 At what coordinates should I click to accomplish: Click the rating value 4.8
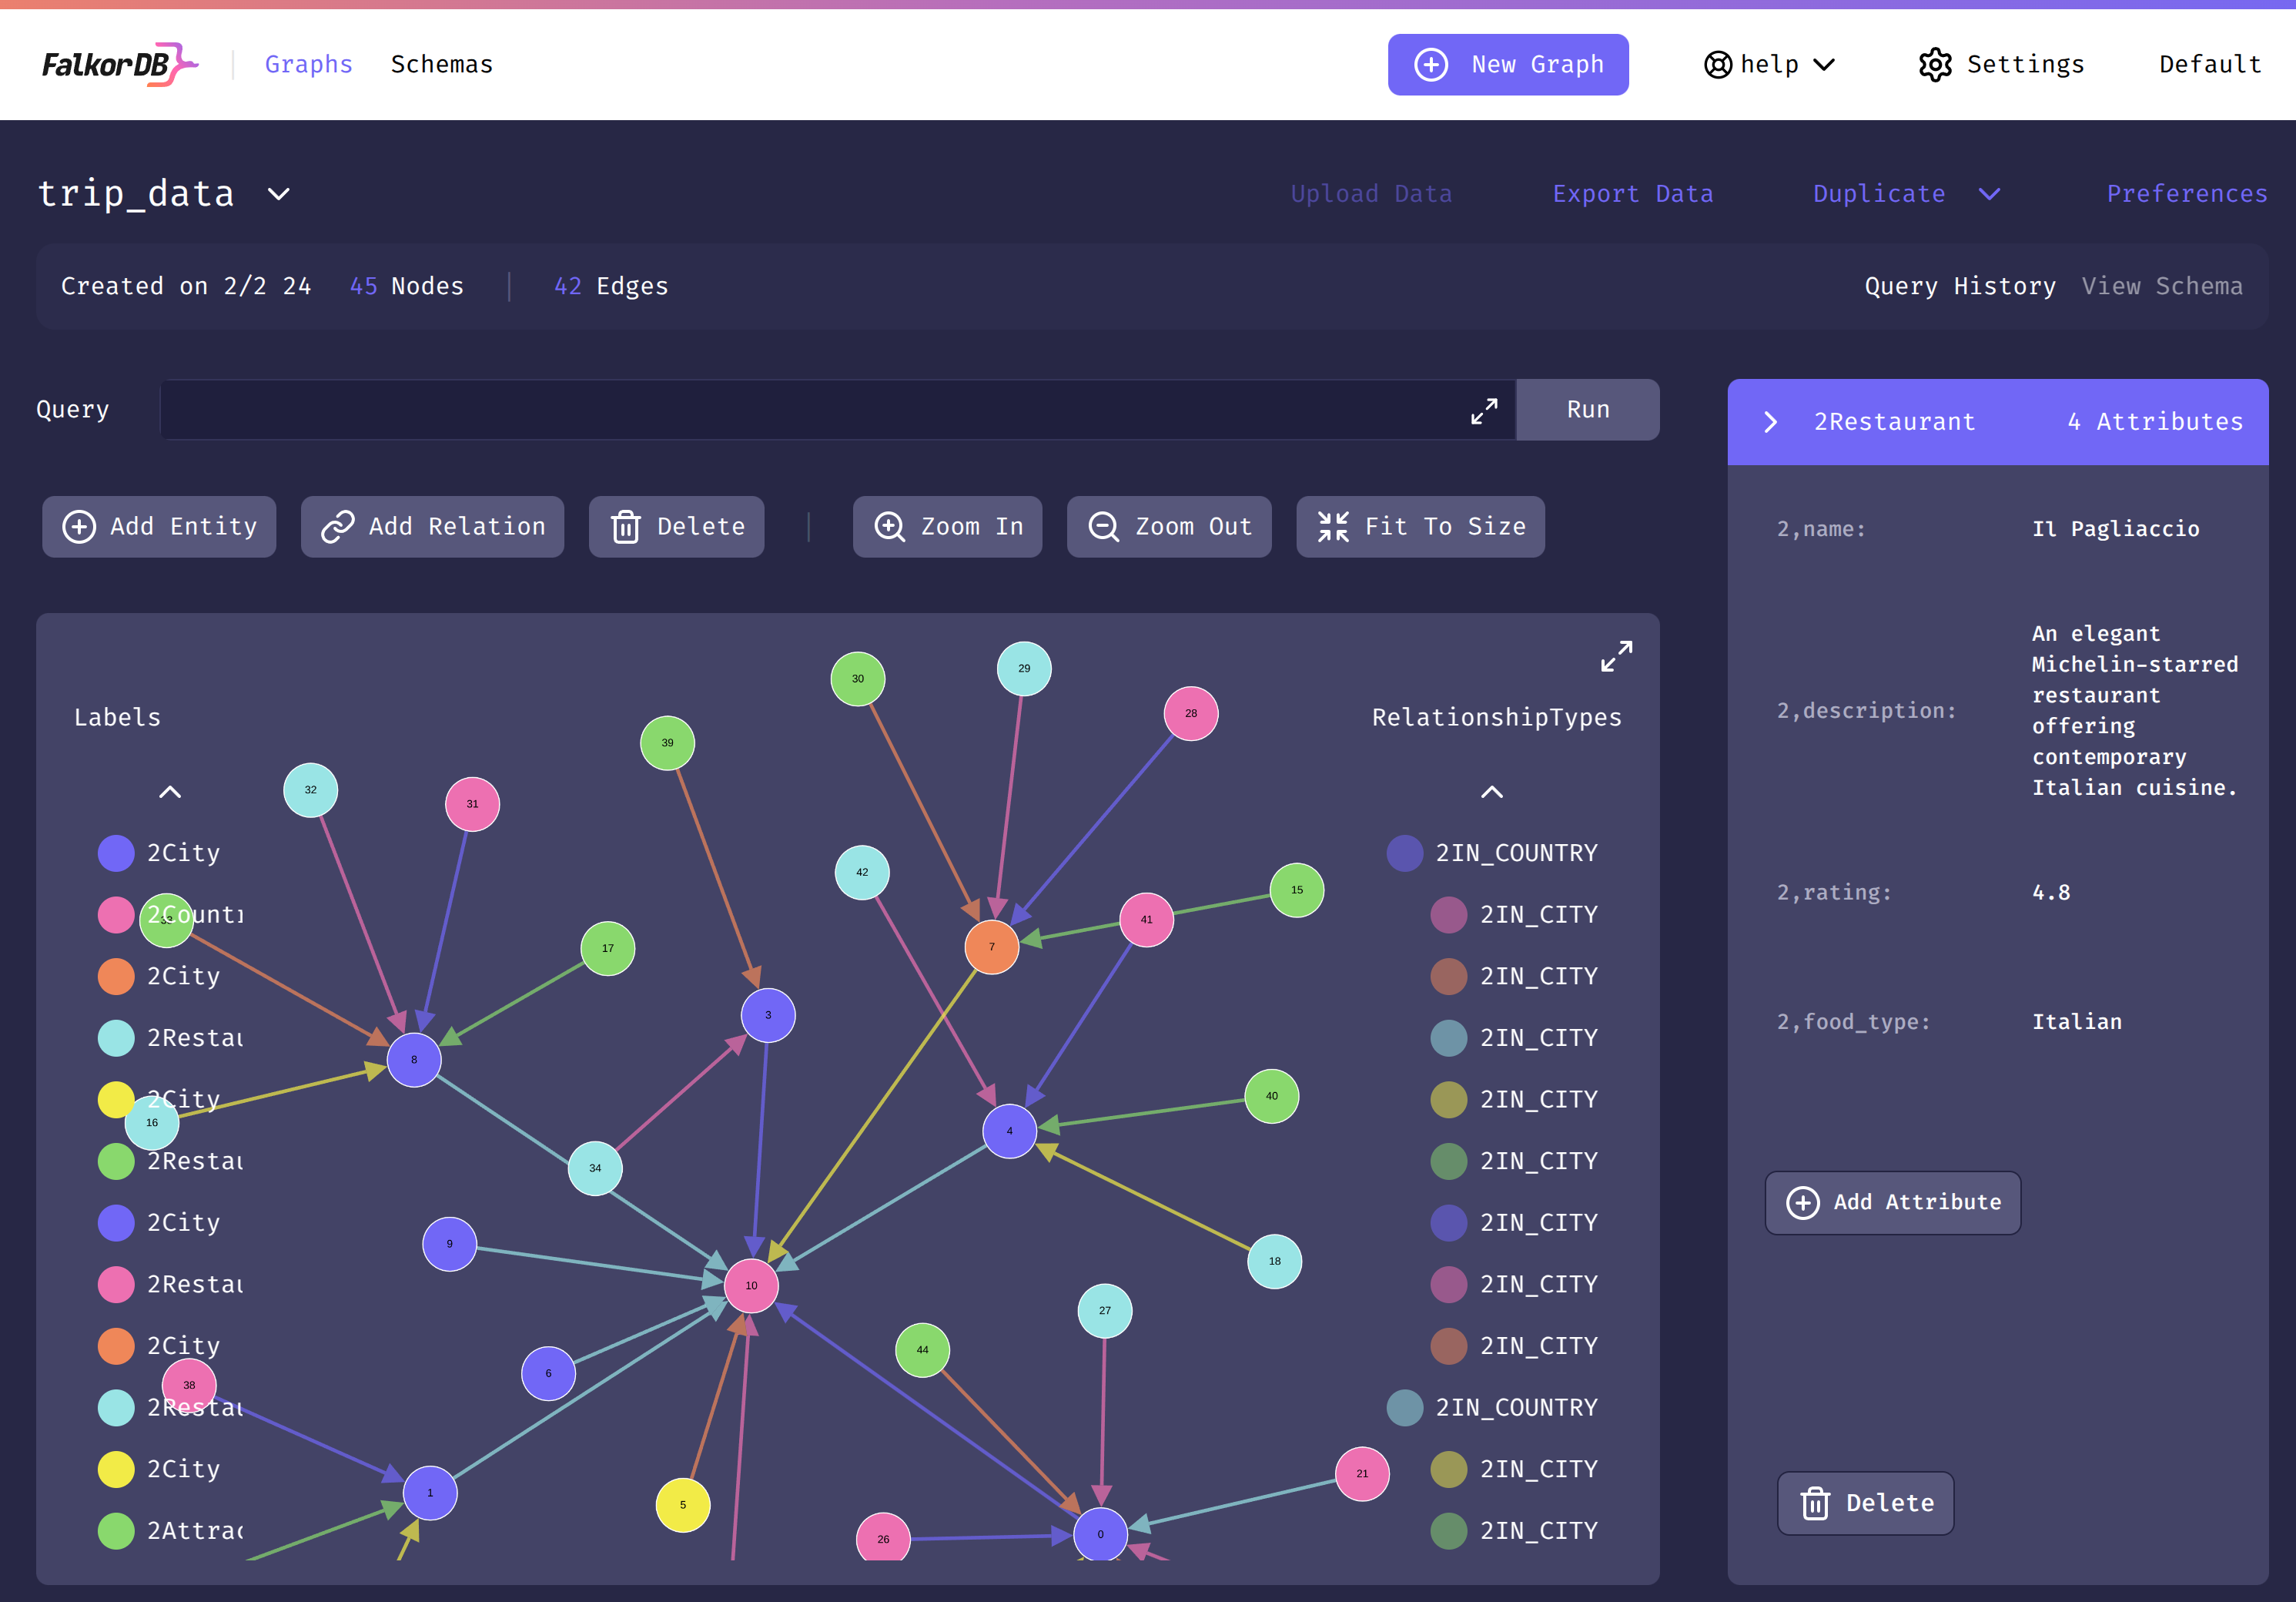coord(2050,893)
